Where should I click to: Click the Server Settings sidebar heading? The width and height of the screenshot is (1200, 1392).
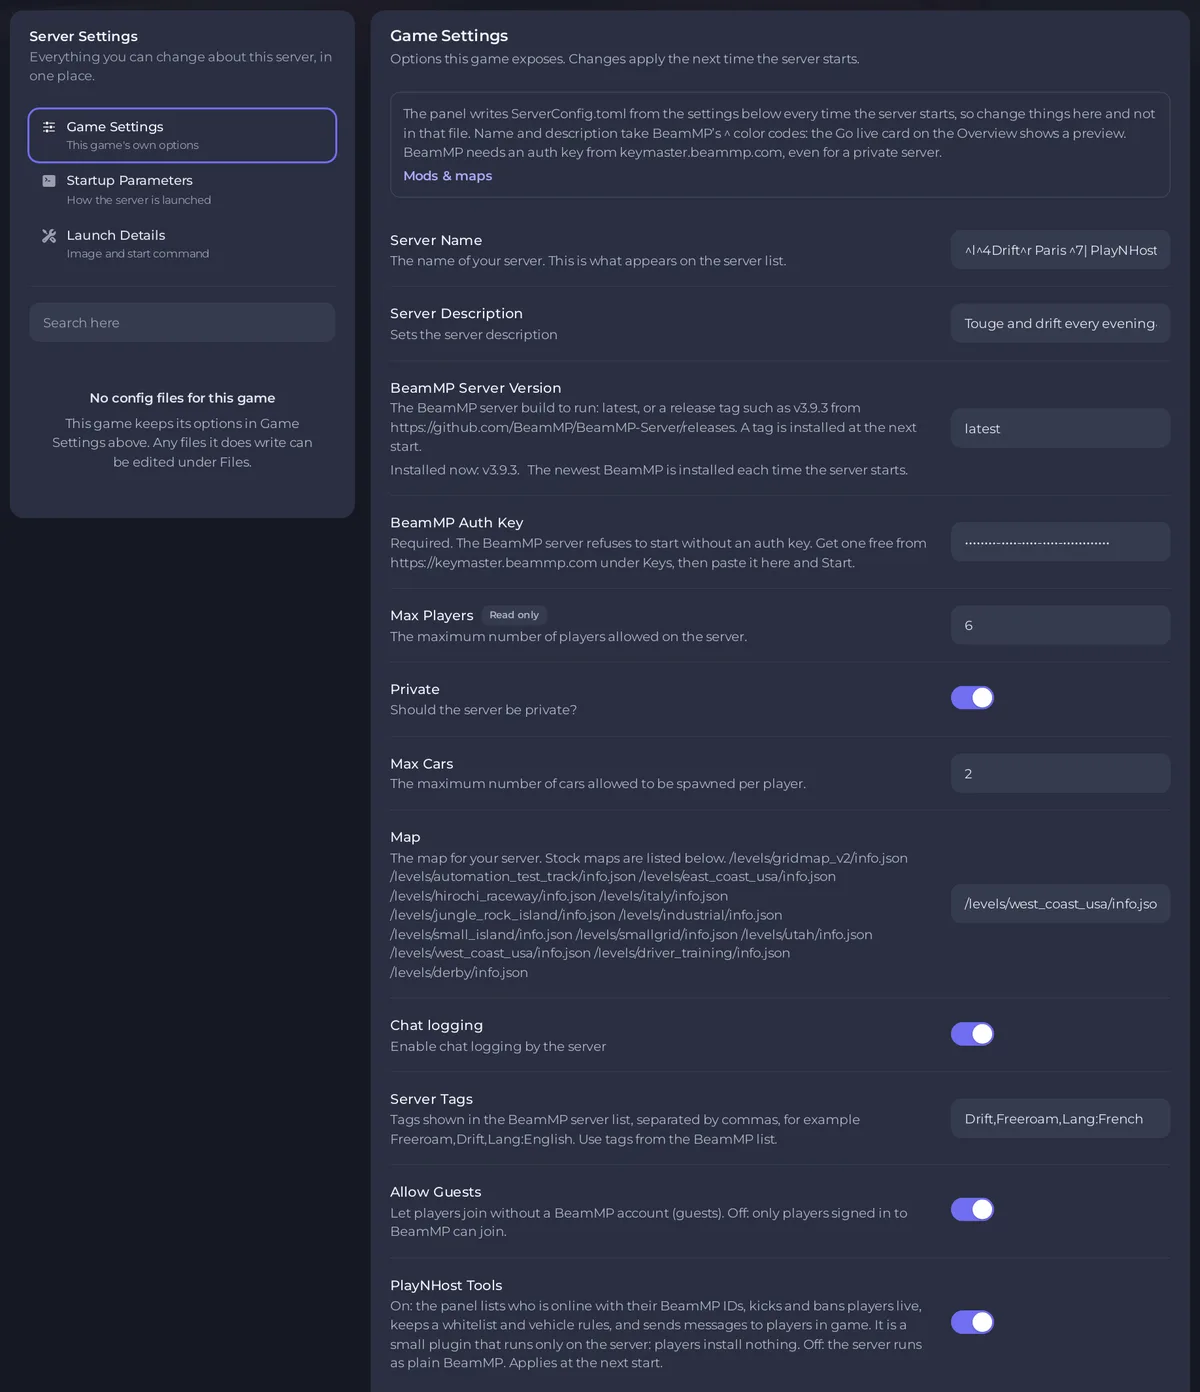click(84, 36)
